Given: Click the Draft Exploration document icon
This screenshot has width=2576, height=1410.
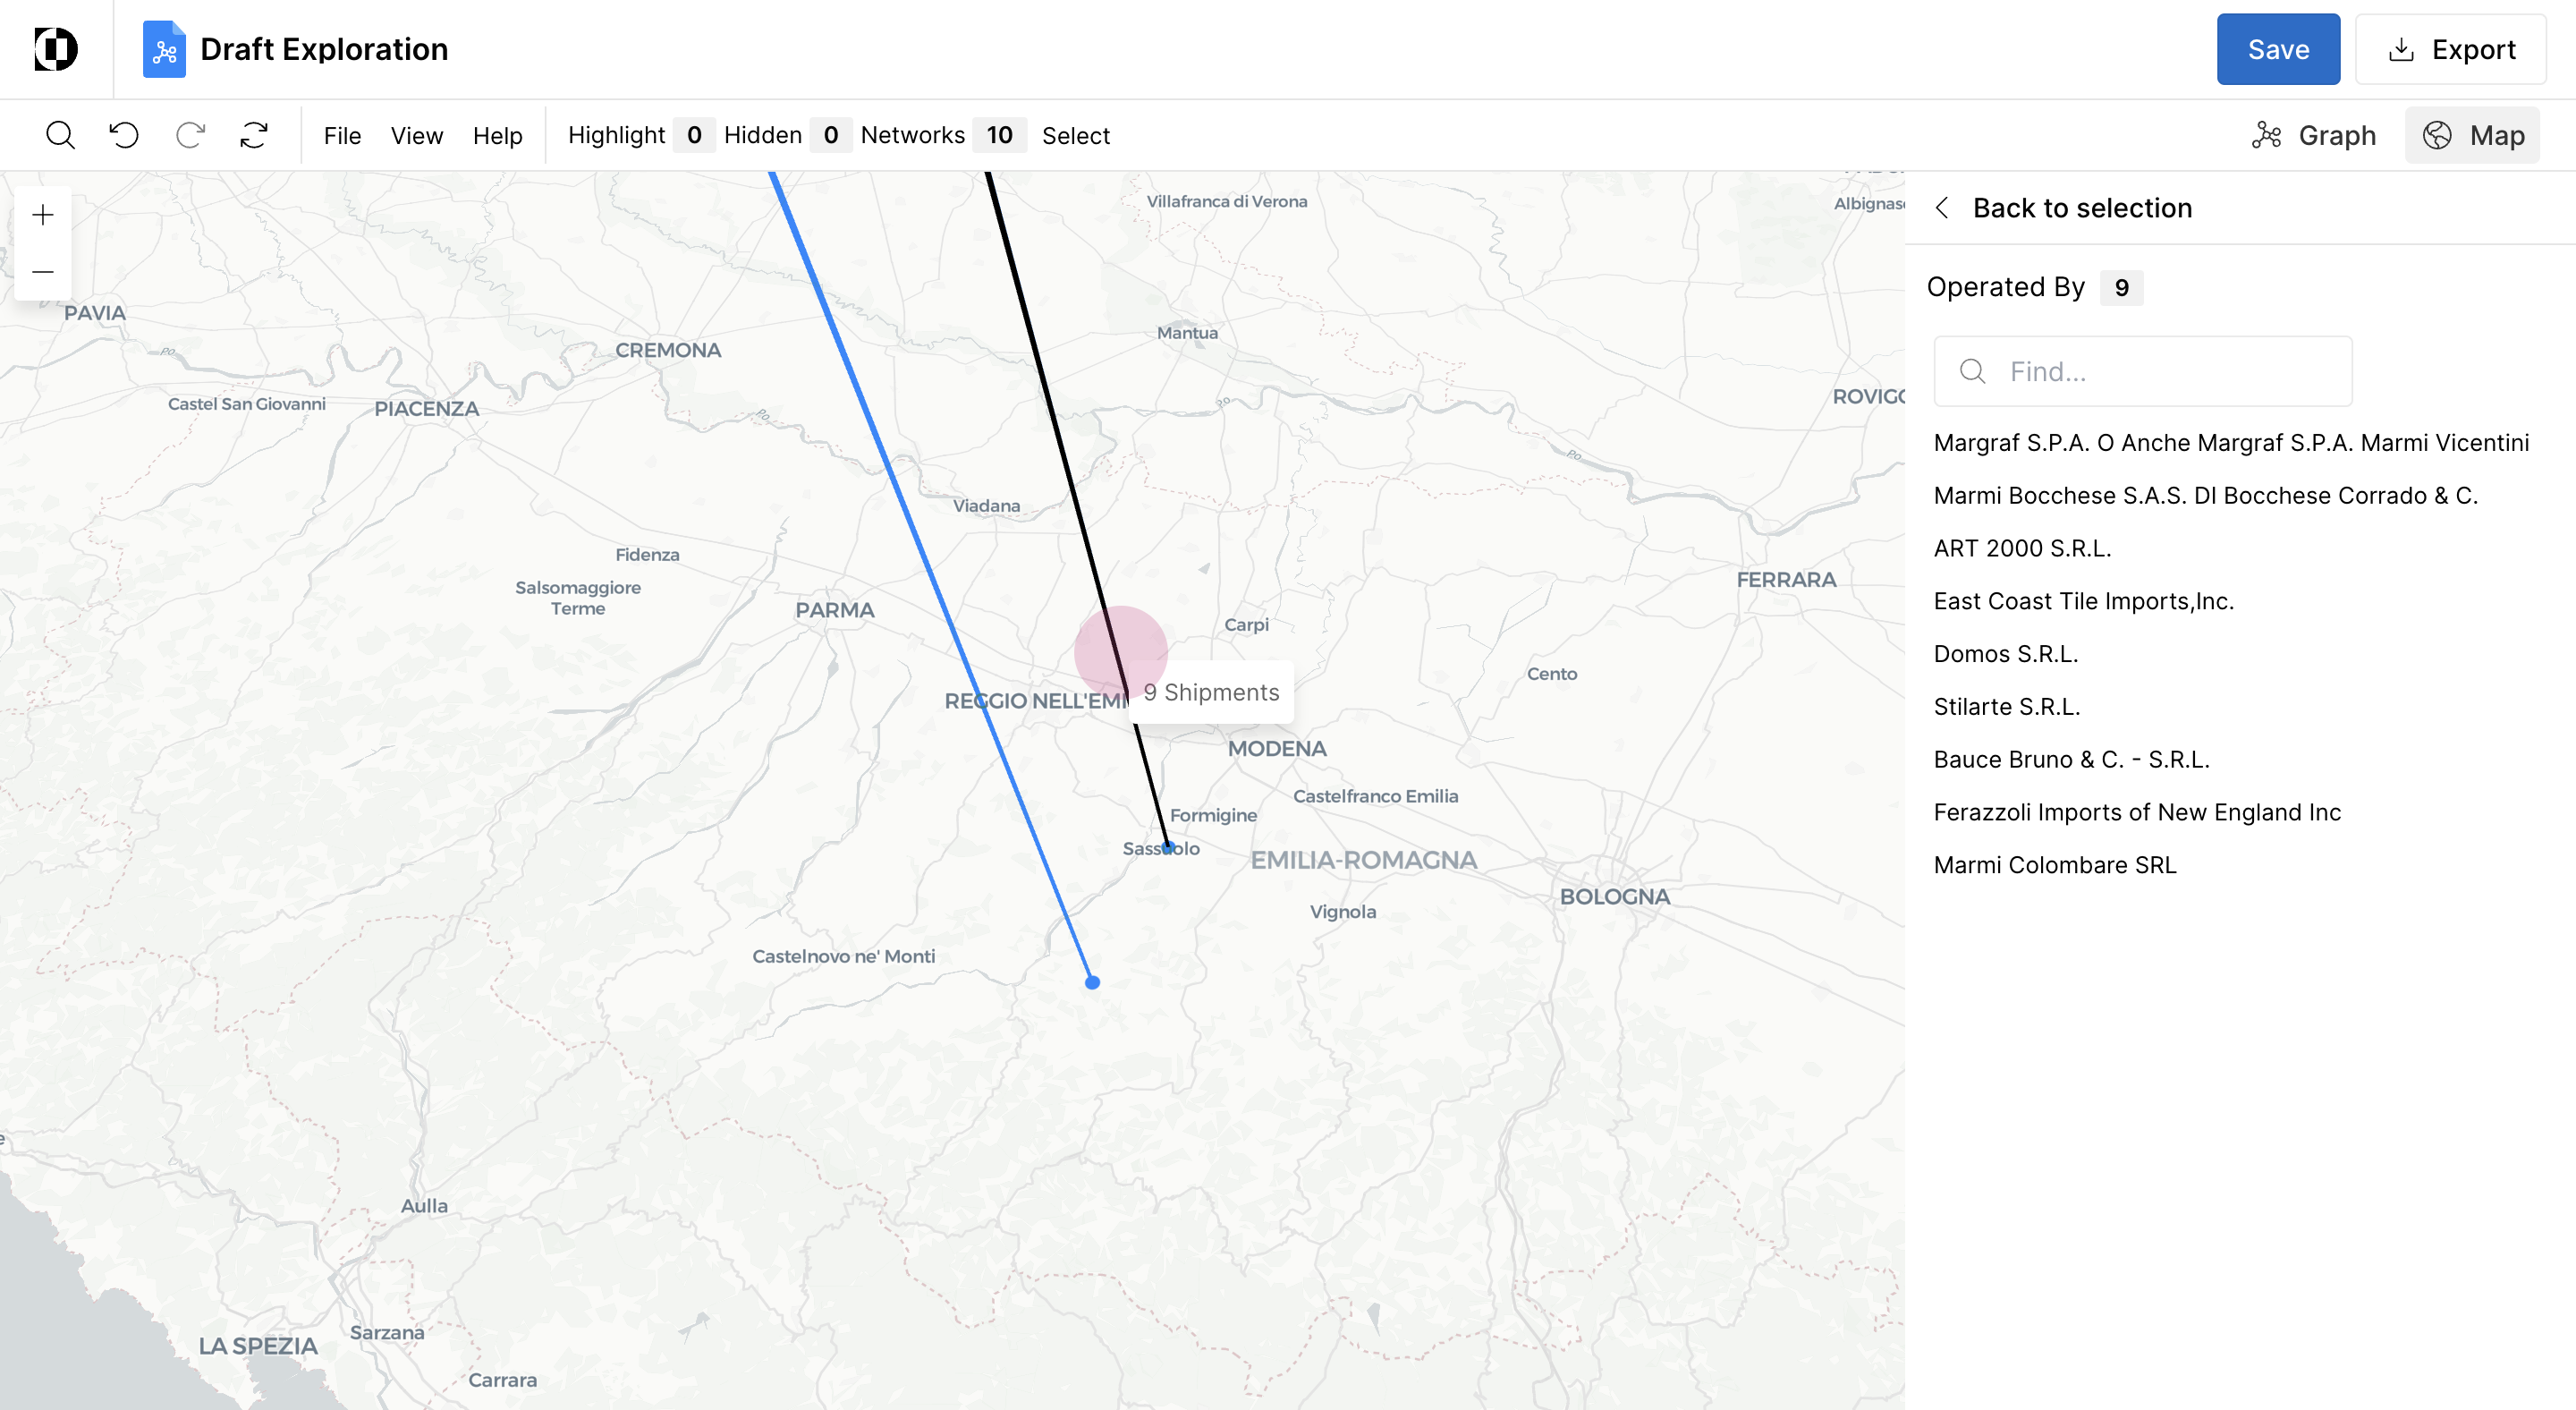Looking at the screenshot, I should tap(164, 49).
